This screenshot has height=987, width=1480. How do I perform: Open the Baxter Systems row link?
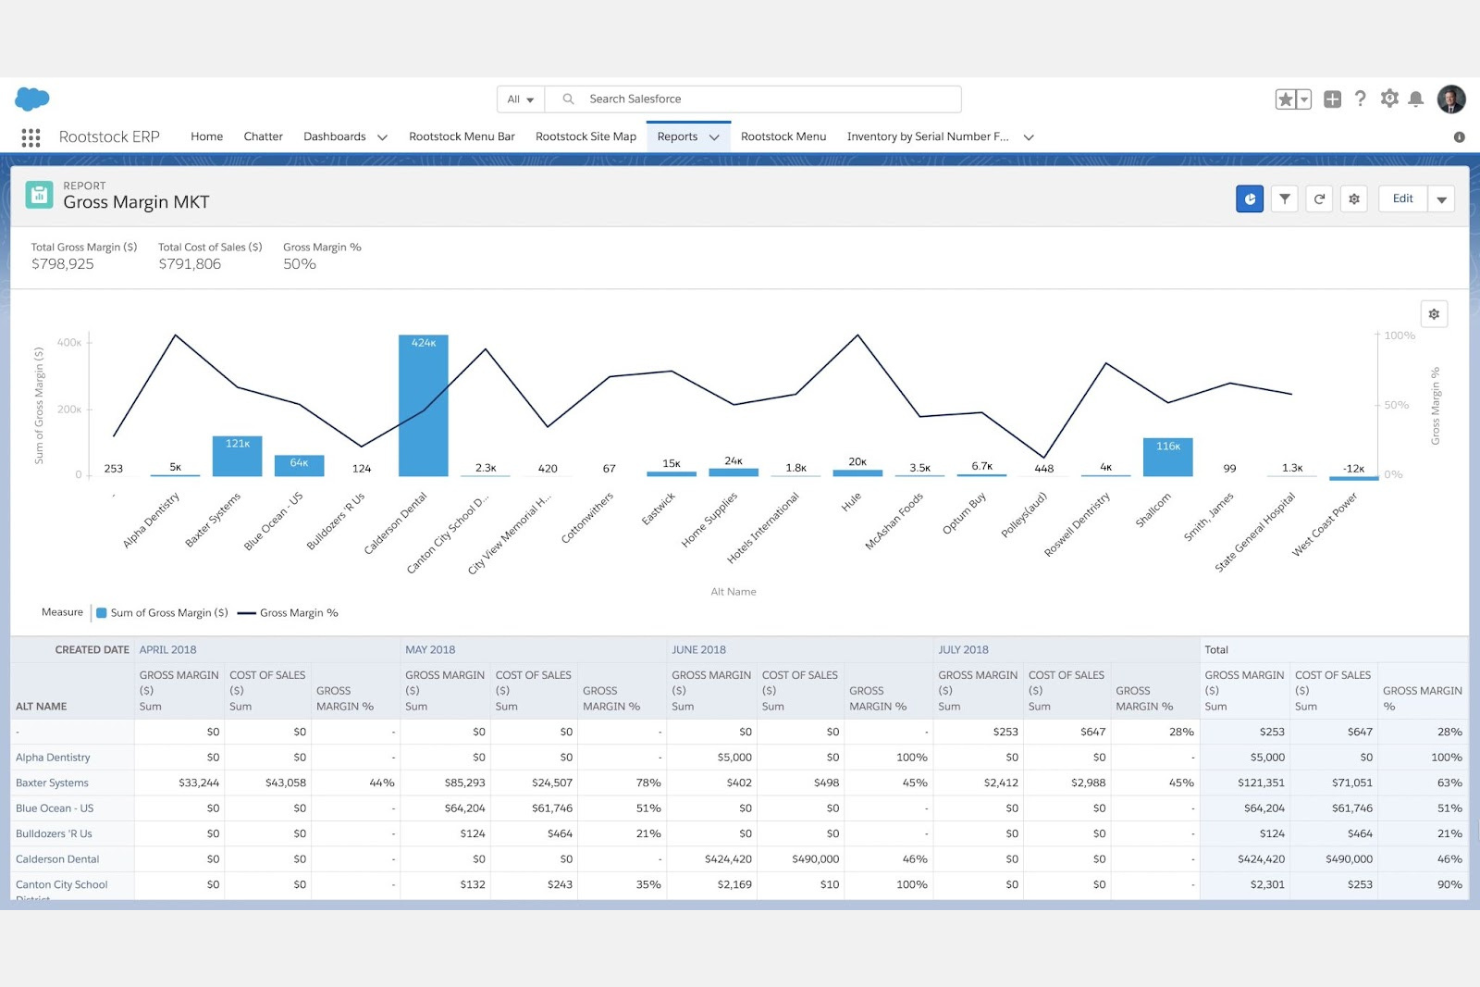click(52, 783)
